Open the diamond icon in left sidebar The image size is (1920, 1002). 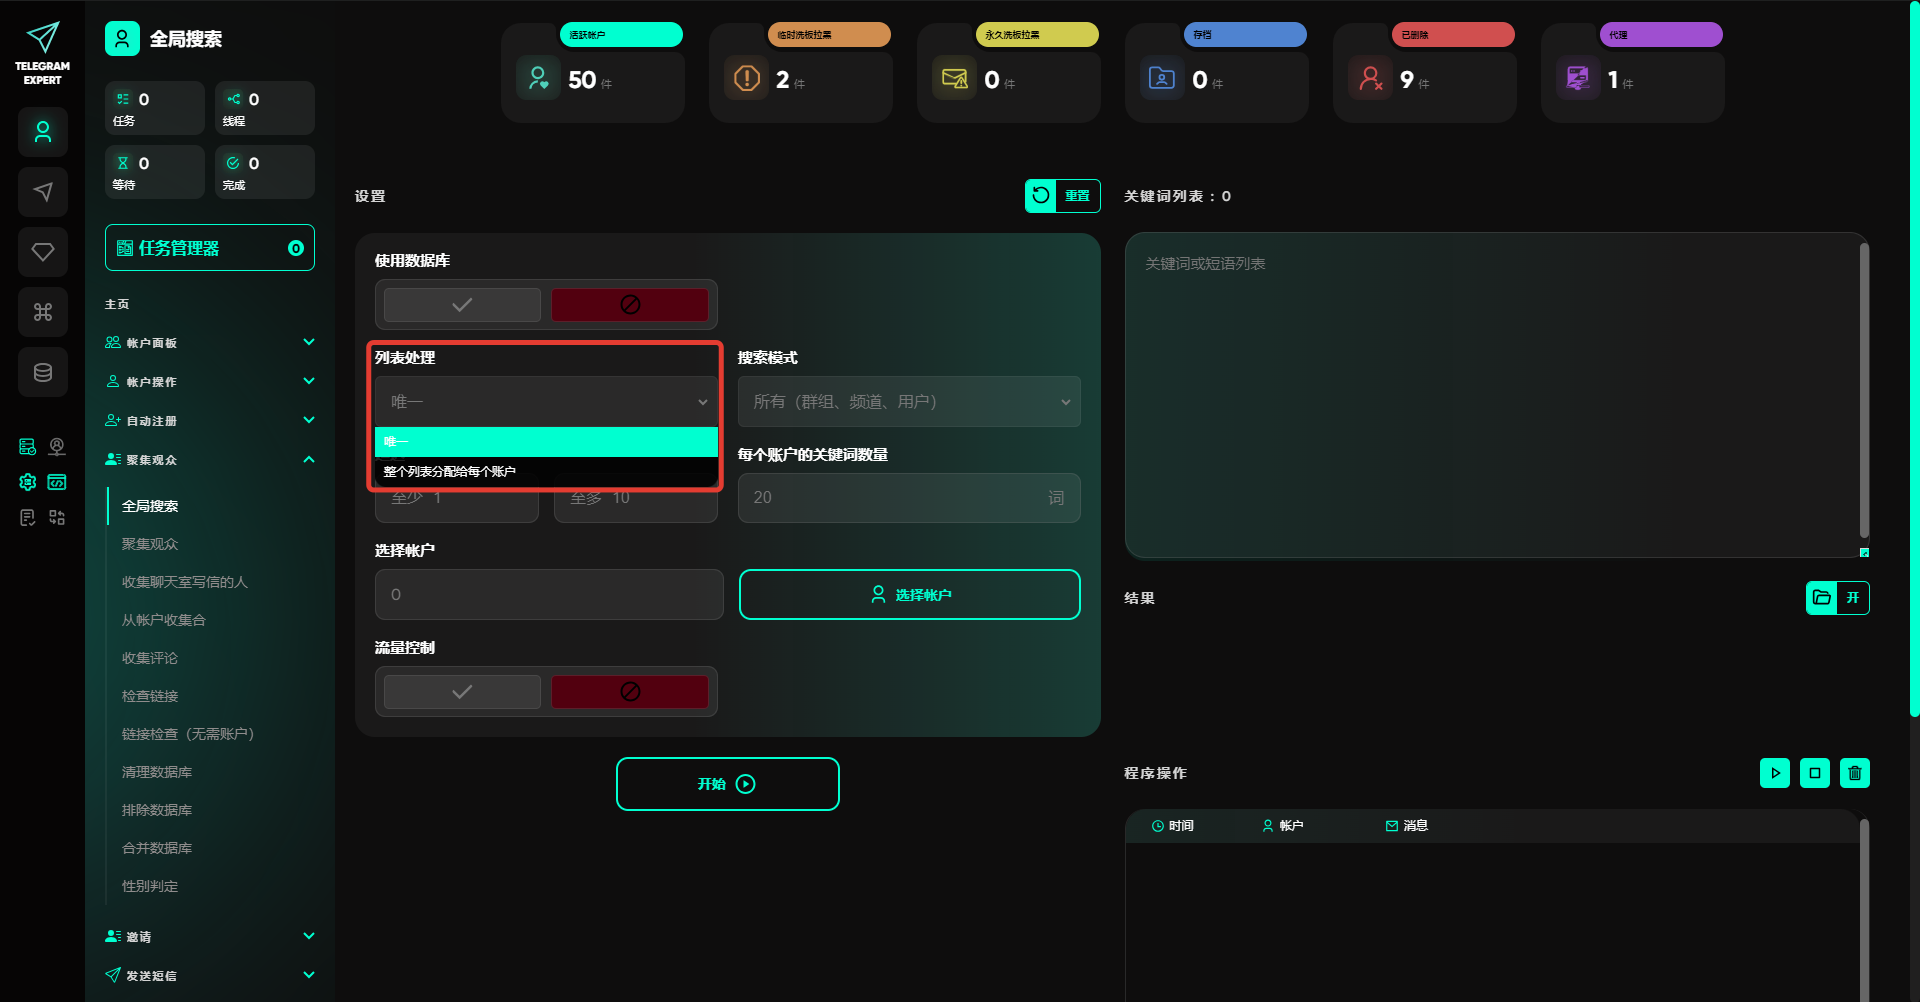43,252
